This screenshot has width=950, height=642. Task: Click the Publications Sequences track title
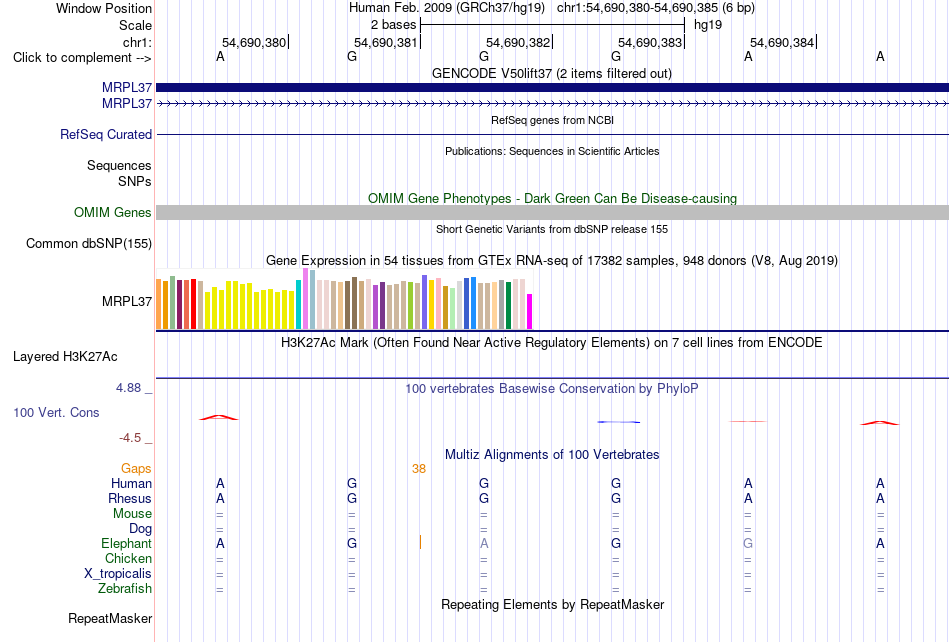[x=552, y=151]
